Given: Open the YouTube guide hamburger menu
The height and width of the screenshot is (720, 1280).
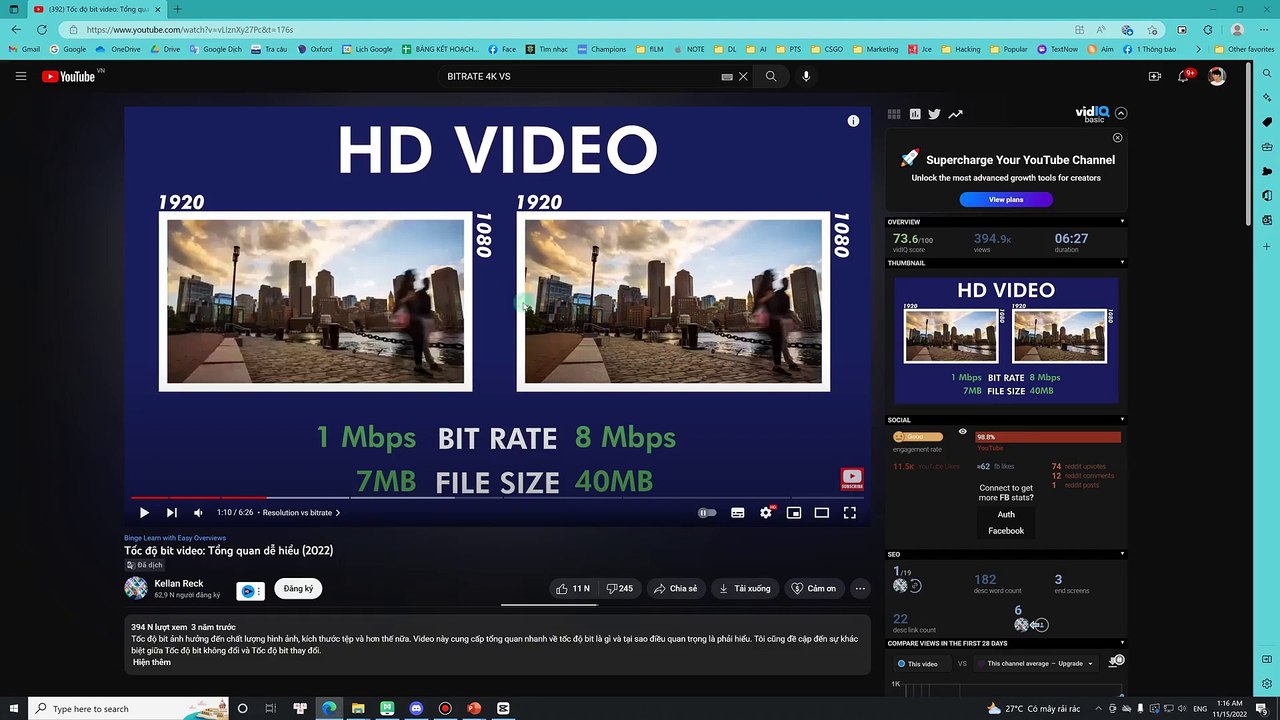Looking at the screenshot, I should click(20, 76).
